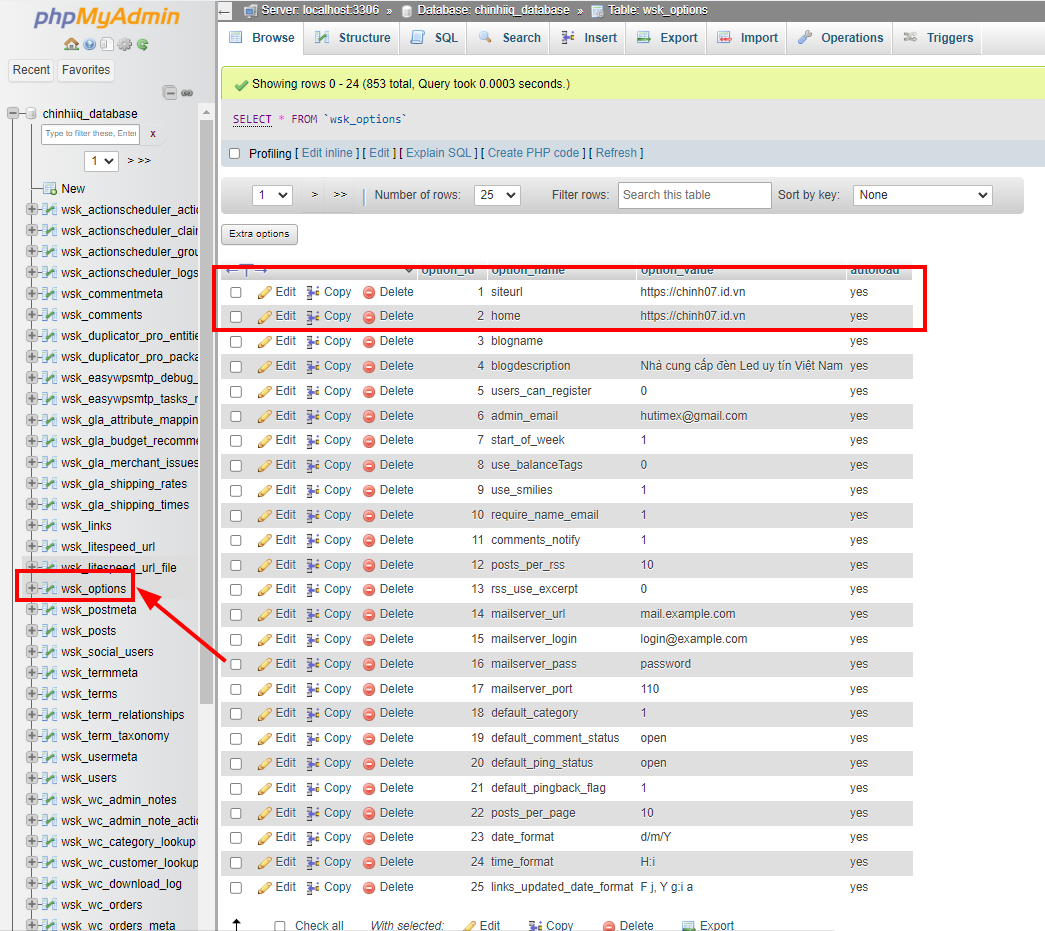Click the collapse-all icon in navigation panel
Image resolution: width=1045 pixels, height=931 pixels.
[x=170, y=93]
